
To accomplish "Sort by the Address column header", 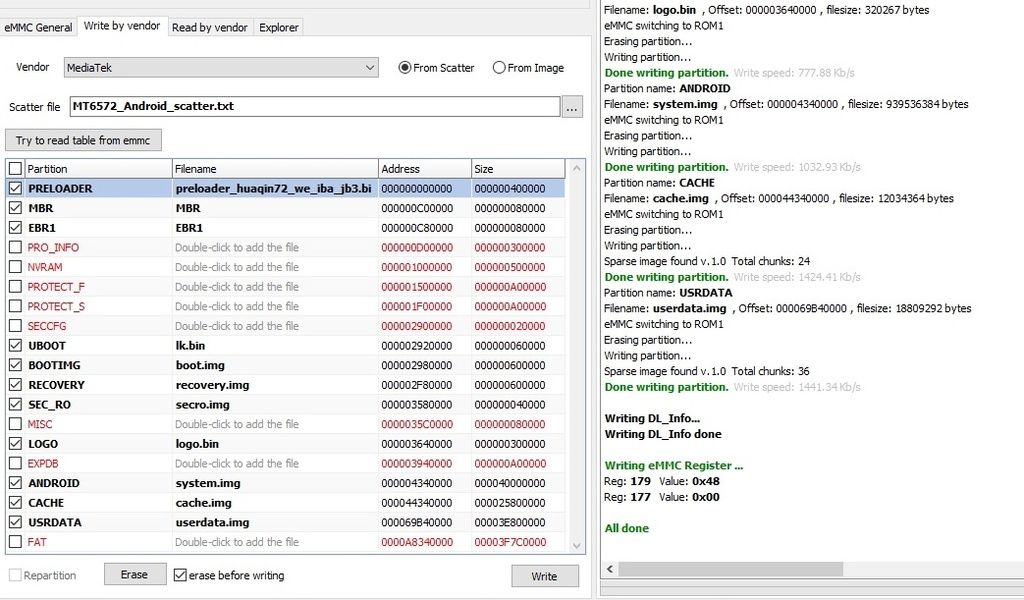I will coord(424,169).
